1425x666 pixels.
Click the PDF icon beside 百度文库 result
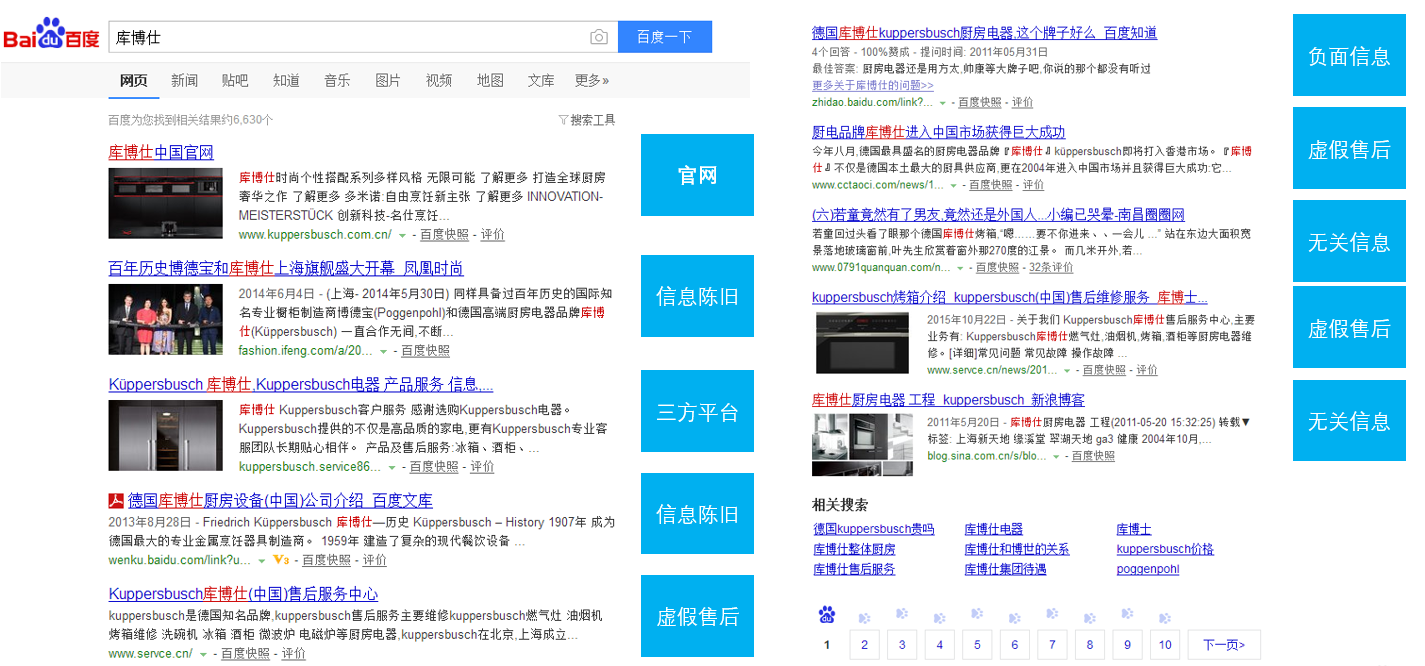tap(116, 500)
